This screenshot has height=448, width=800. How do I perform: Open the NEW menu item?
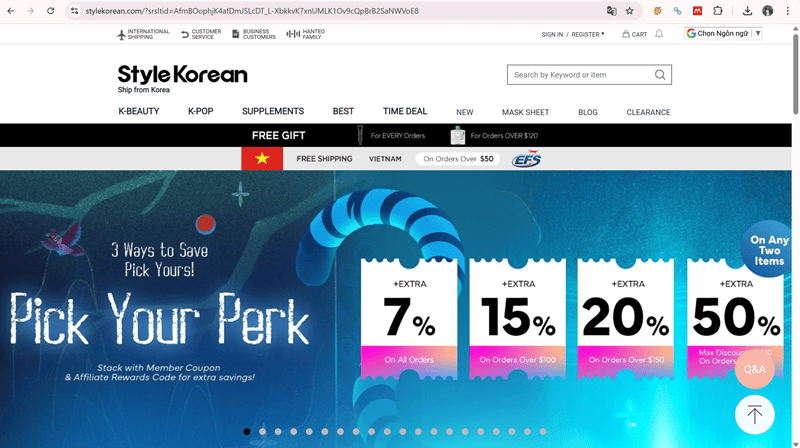pyautogui.click(x=465, y=112)
